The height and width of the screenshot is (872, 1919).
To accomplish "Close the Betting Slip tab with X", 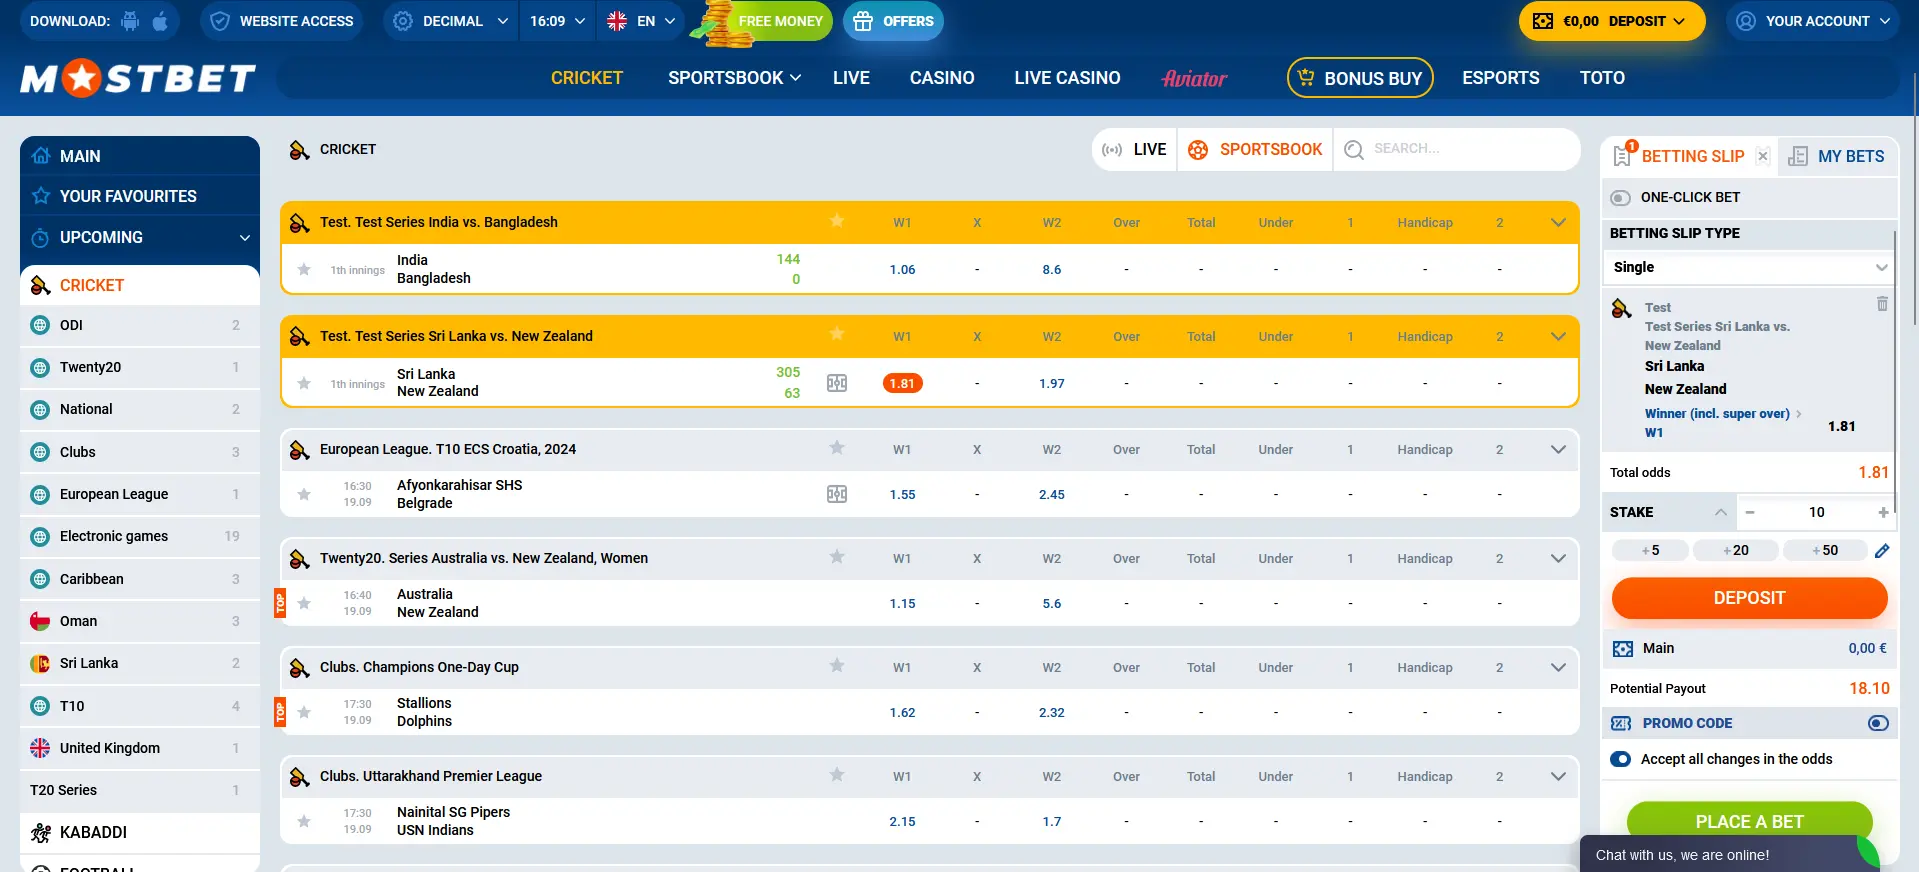I will (x=1763, y=156).
